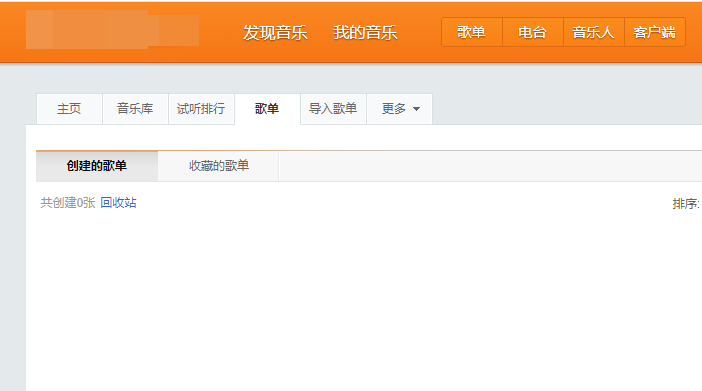Open the 发现音乐 section
Screen dimensions: 702x391
tap(275, 32)
